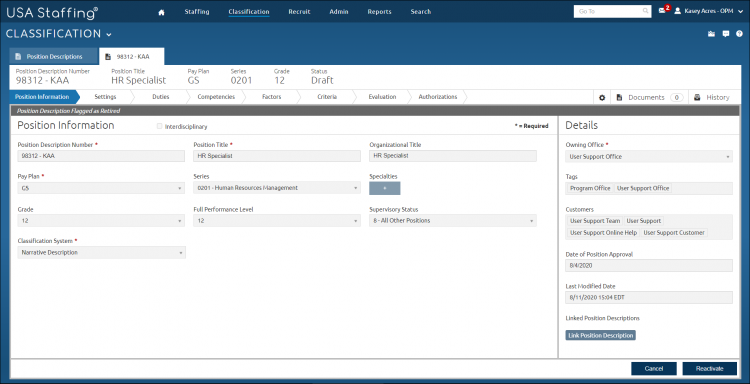750x384 pixels.
Task: Switch to the Position Descriptions tab
Action: click(x=54, y=56)
